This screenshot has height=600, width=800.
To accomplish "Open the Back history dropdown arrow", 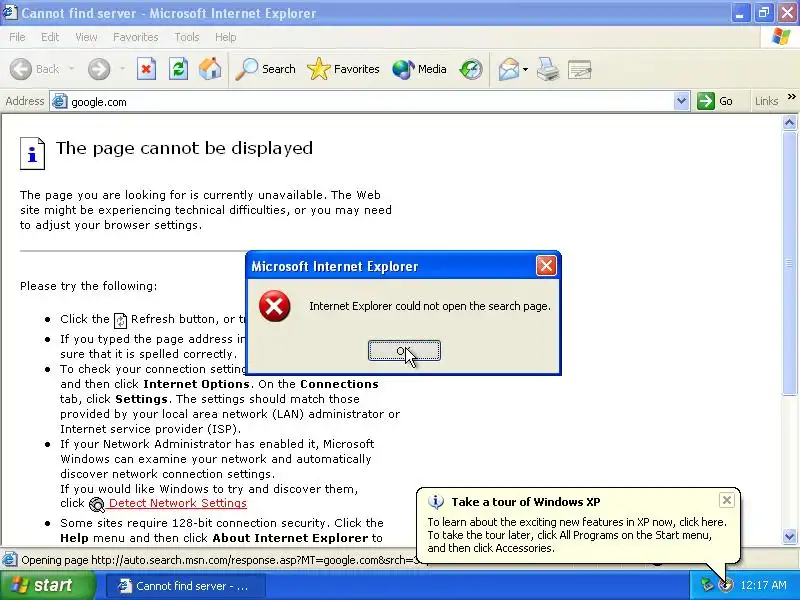I will 71,69.
